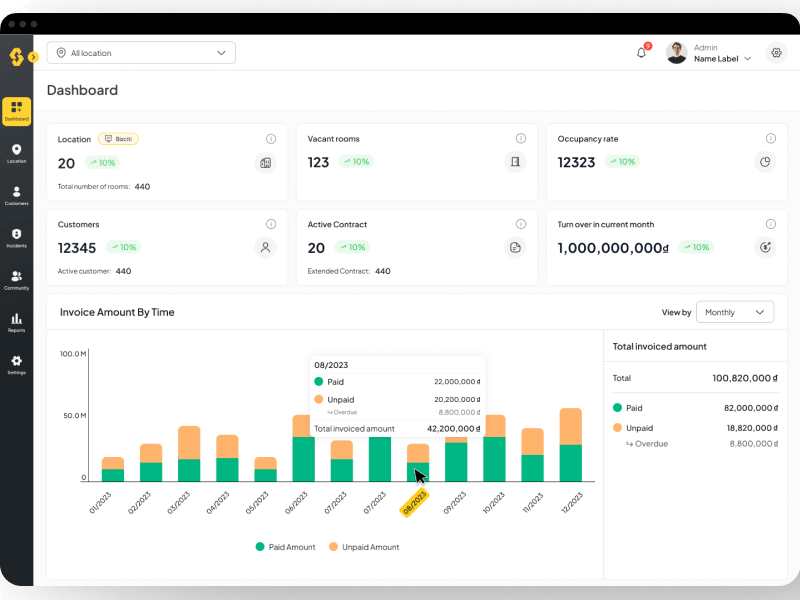
Task: Open Settings in the sidebar
Action: coord(16,365)
